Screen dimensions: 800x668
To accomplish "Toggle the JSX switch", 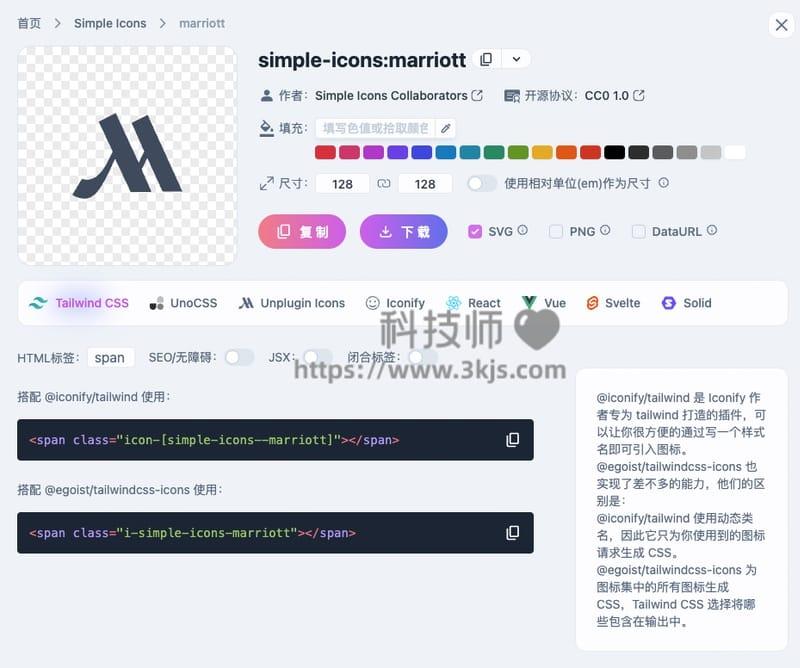I will point(317,357).
